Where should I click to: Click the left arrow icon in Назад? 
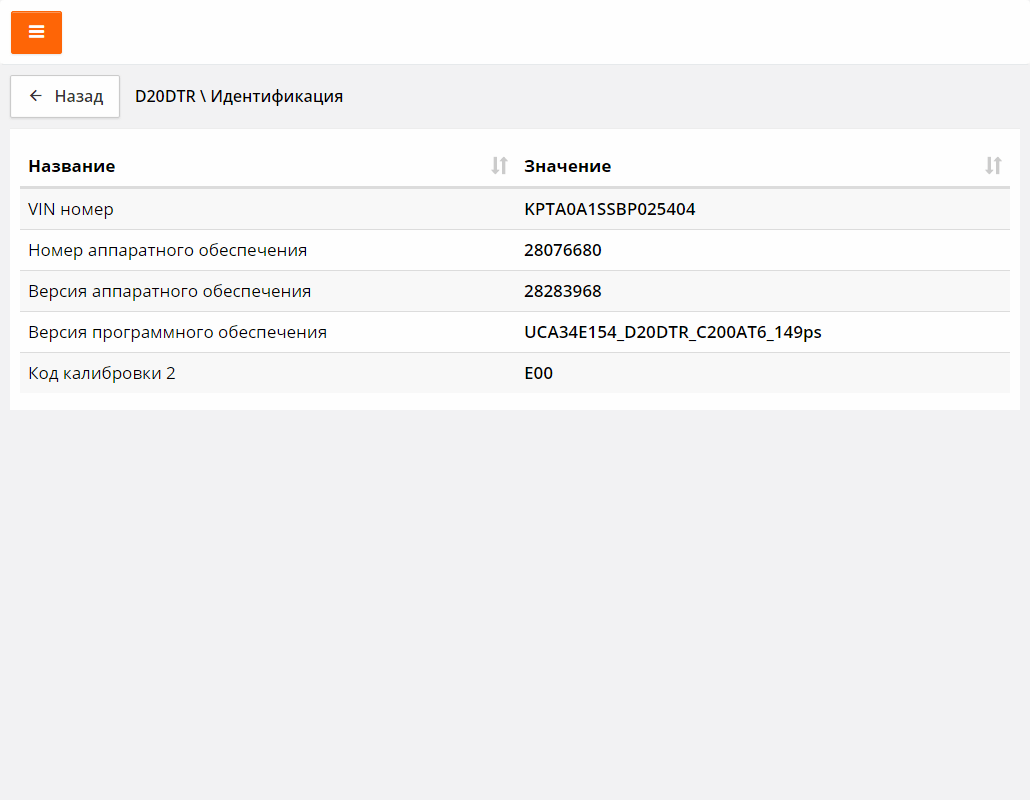point(36,96)
